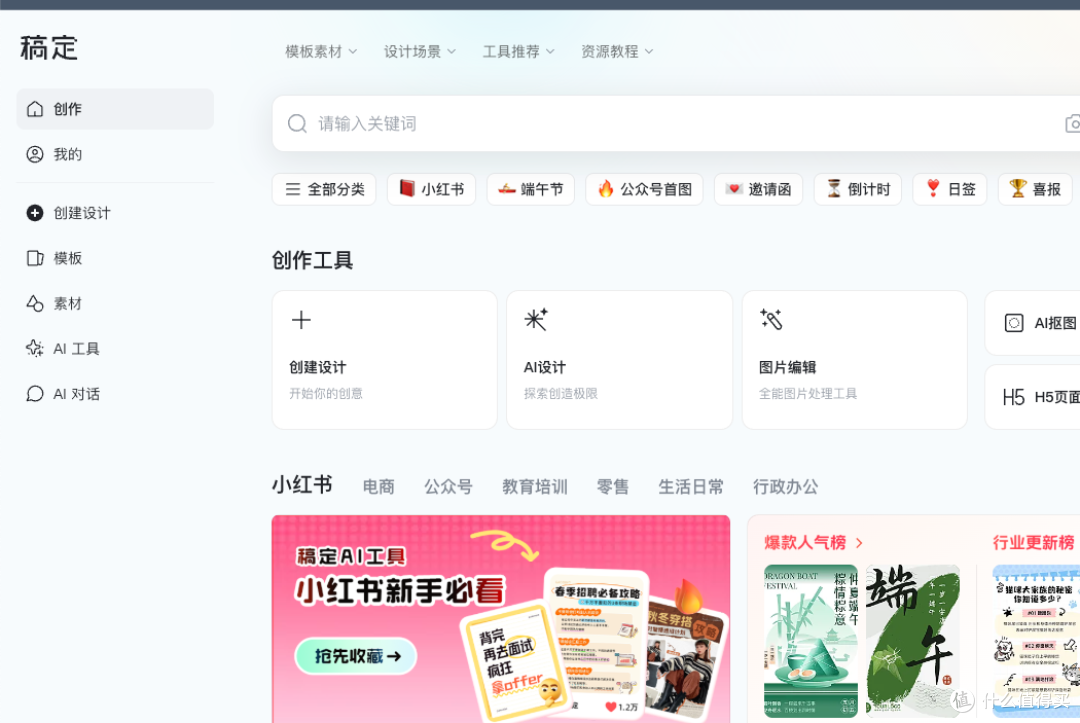Click the 探索创造极限 subtitle
The image size is (1080, 723).
coord(561,394)
